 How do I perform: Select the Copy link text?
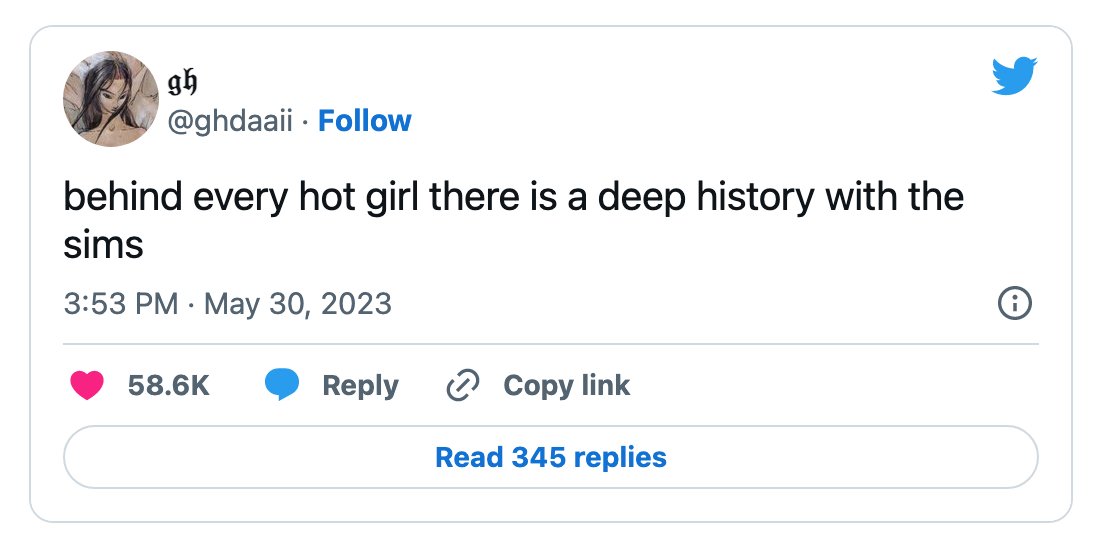[566, 386]
